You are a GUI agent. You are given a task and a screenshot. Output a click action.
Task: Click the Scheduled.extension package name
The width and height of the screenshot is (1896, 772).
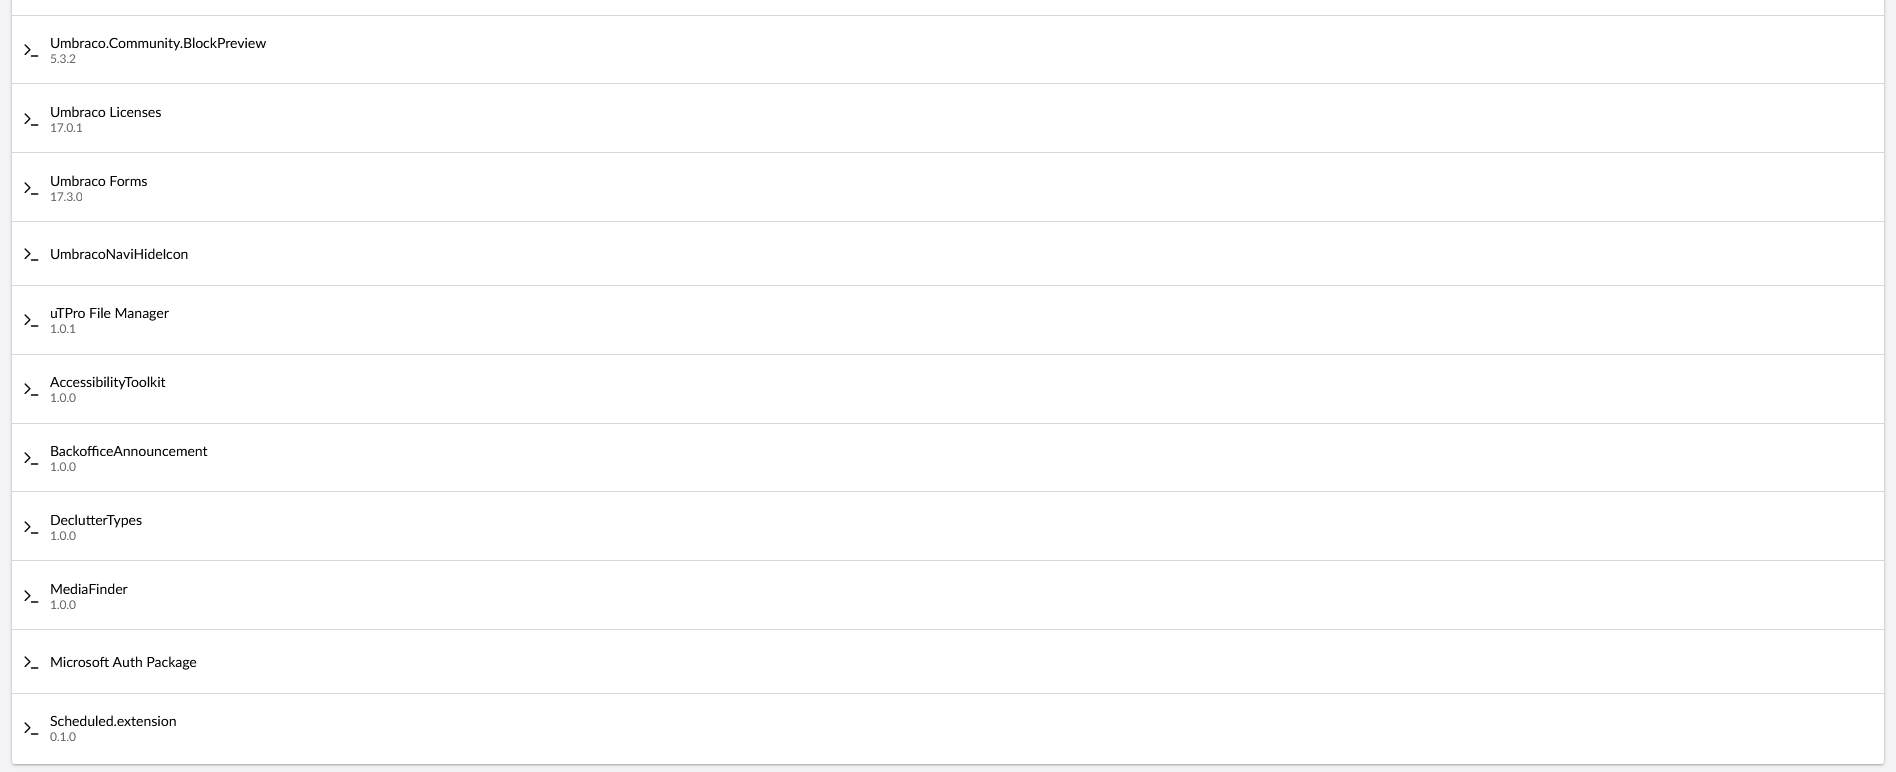[x=113, y=721]
